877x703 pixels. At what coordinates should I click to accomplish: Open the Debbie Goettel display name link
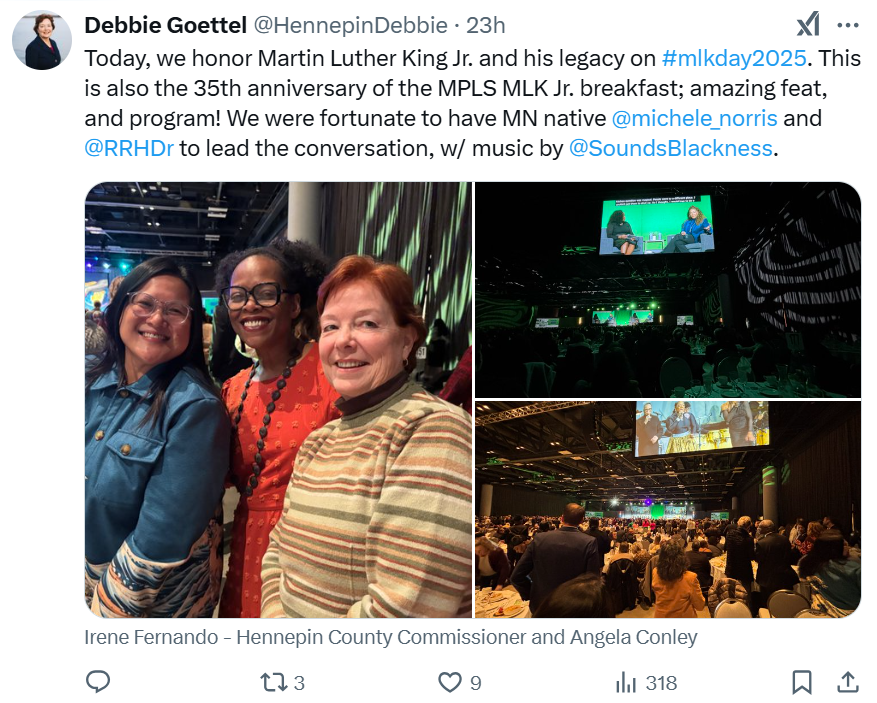tap(166, 25)
